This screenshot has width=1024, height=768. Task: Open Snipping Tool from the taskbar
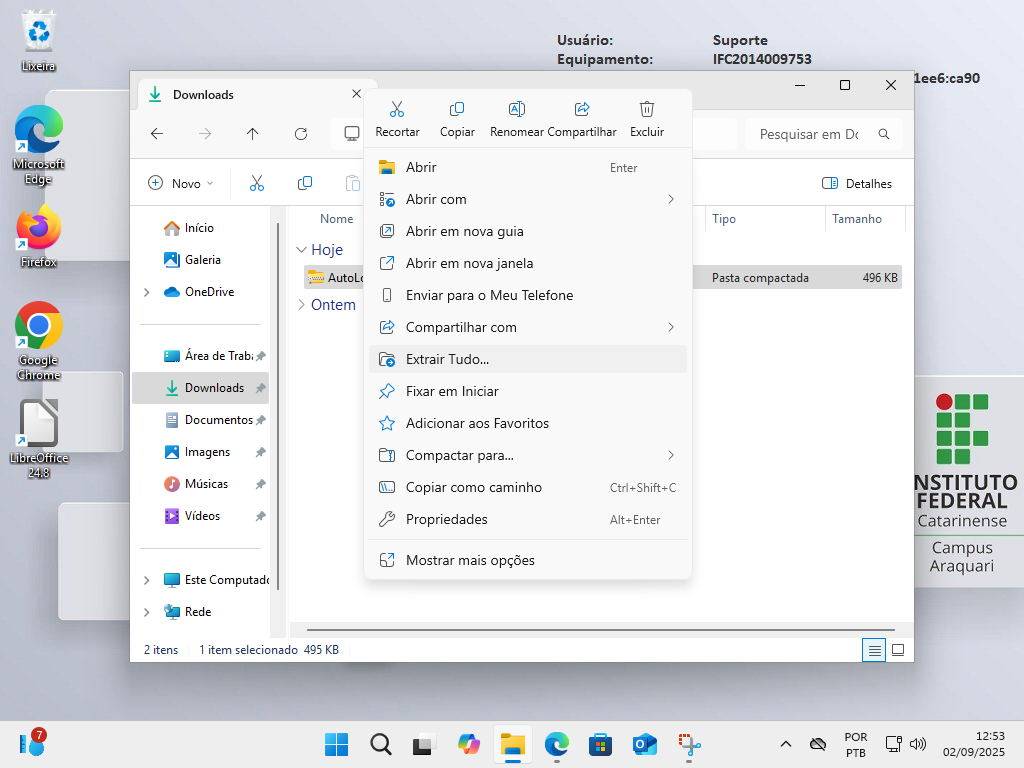point(689,744)
